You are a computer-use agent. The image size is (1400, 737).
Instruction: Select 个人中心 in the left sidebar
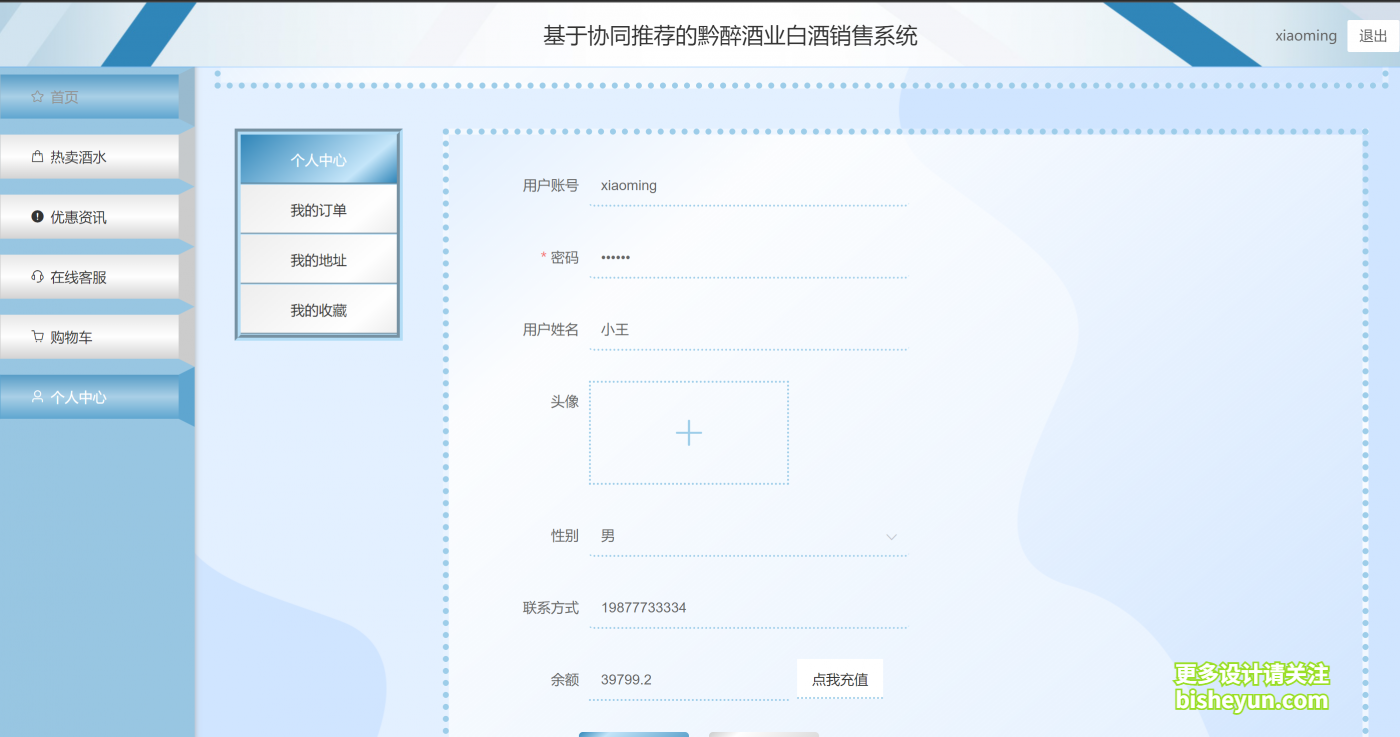click(89, 397)
